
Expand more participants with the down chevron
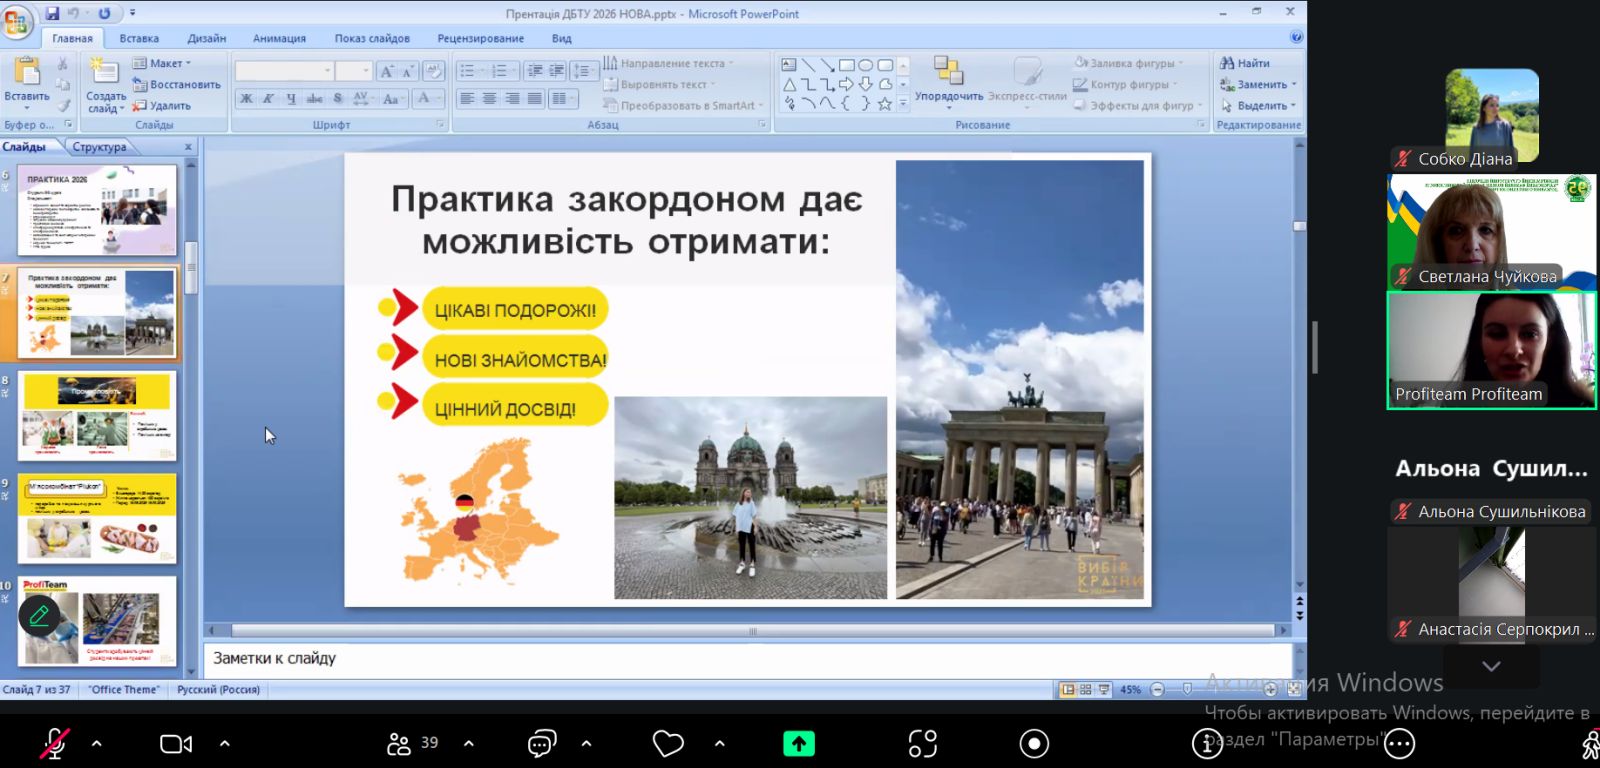(x=1491, y=666)
